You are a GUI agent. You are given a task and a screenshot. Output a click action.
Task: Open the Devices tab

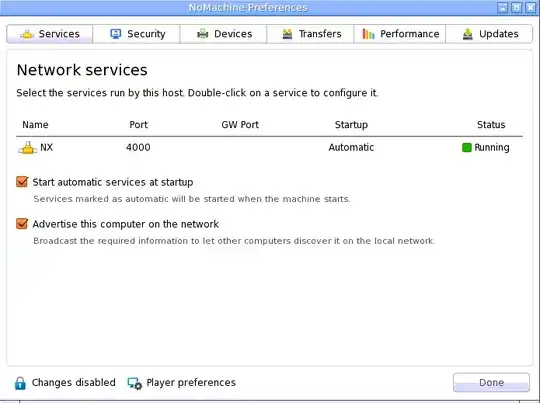(223, 34)
